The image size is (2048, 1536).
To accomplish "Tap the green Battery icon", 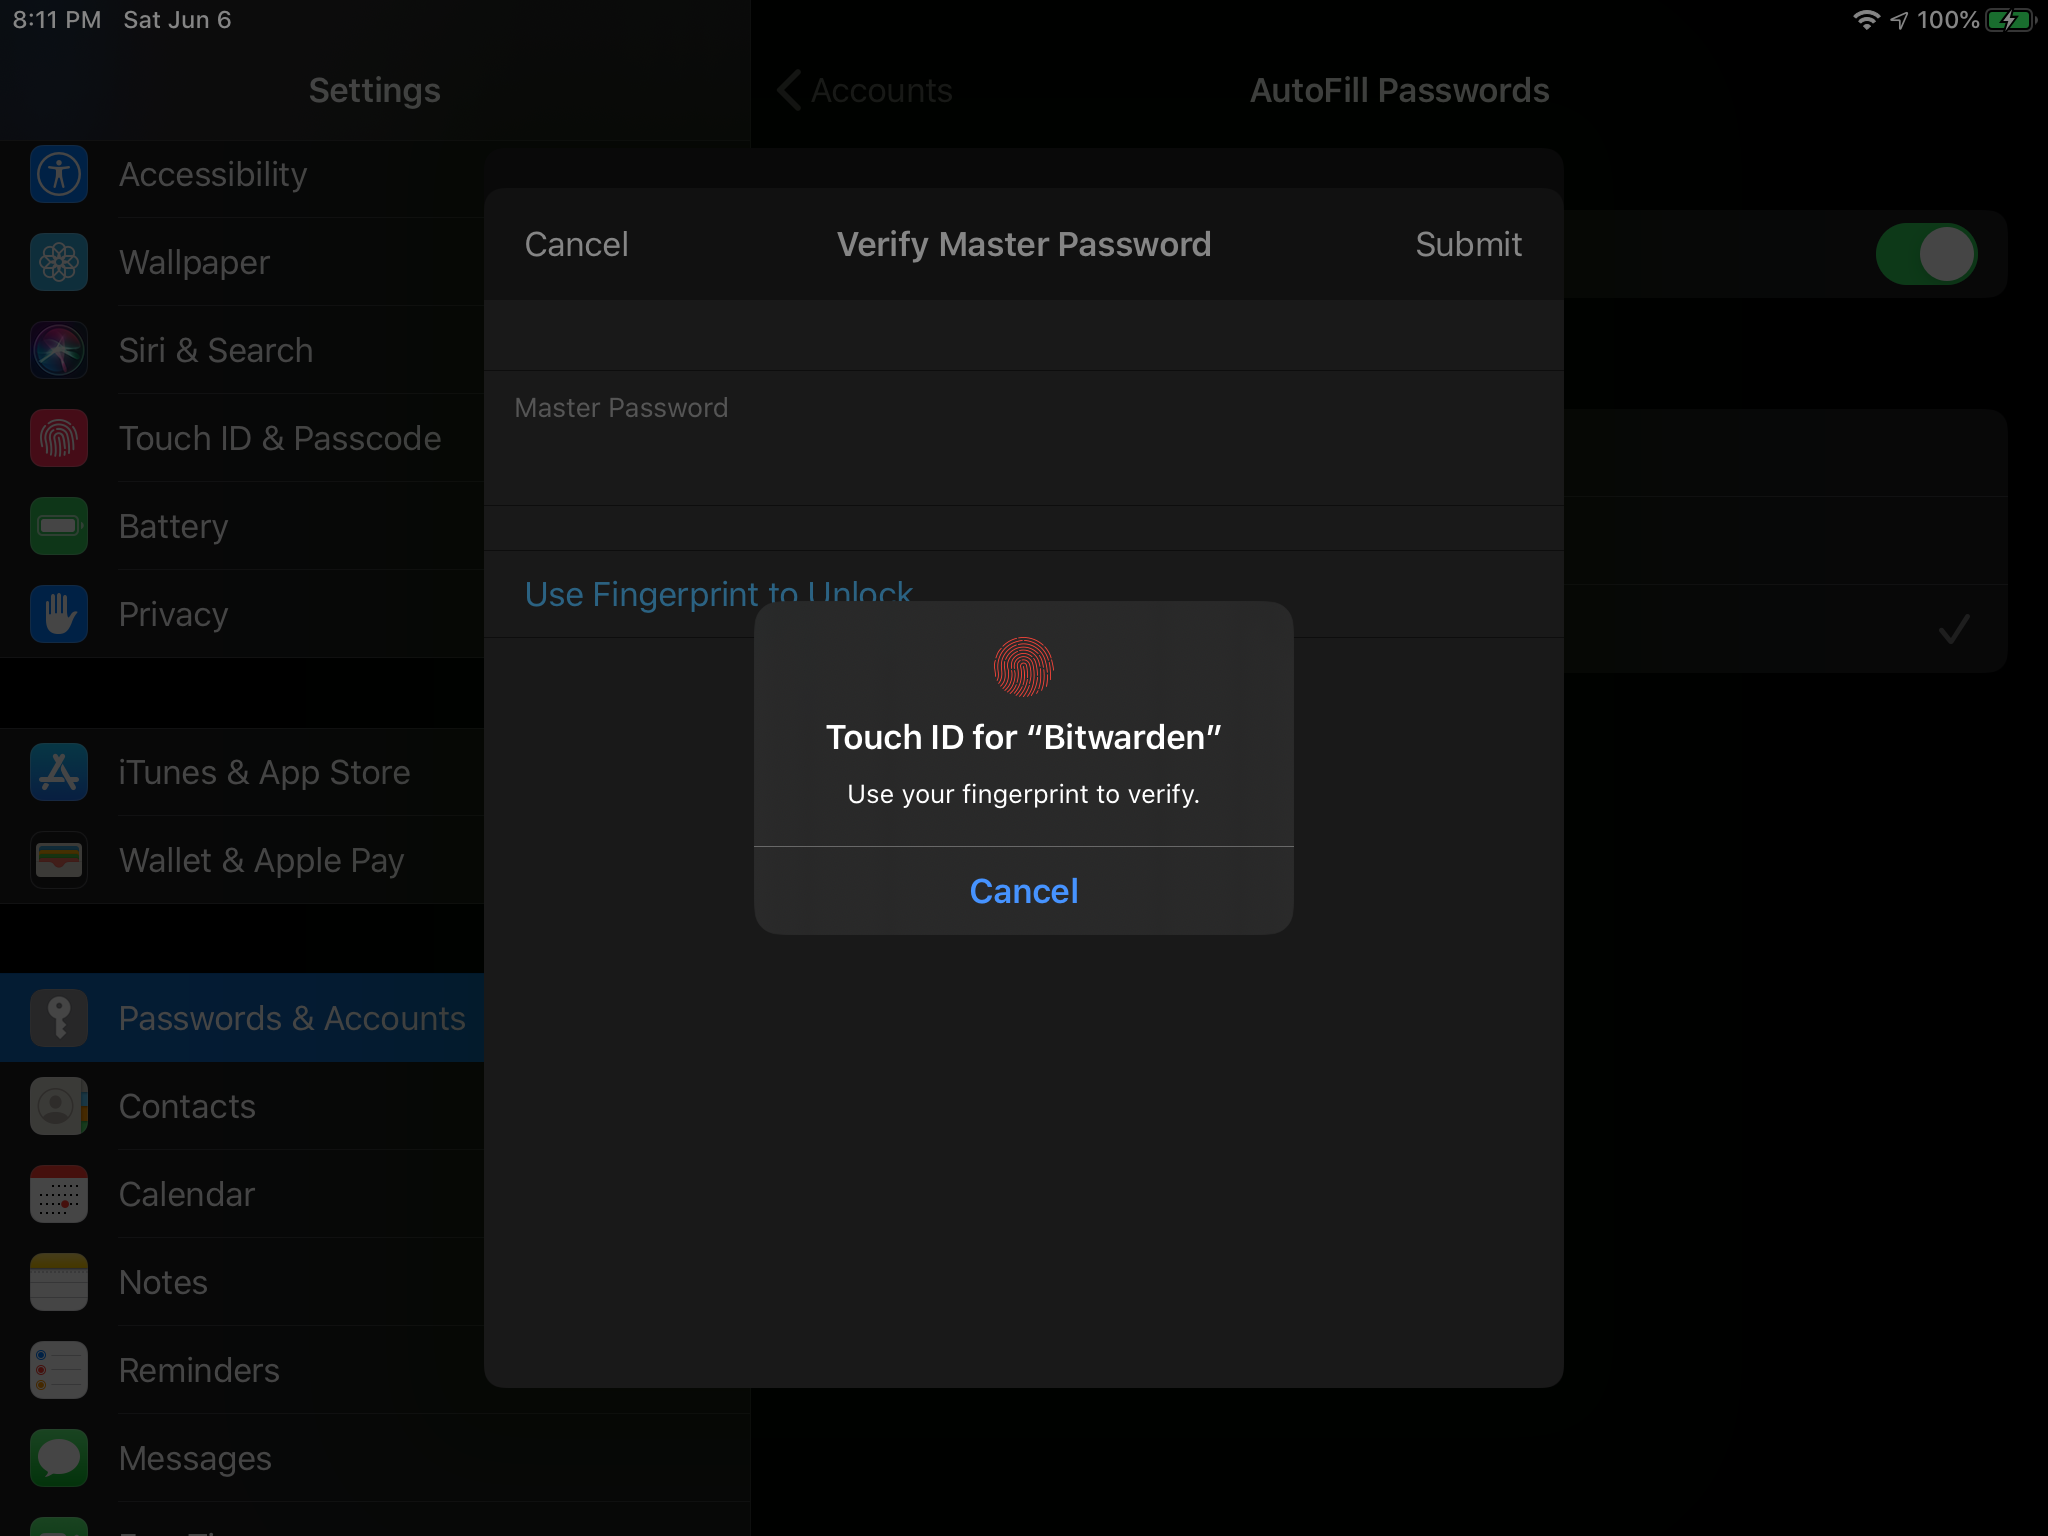I will 59,527.
